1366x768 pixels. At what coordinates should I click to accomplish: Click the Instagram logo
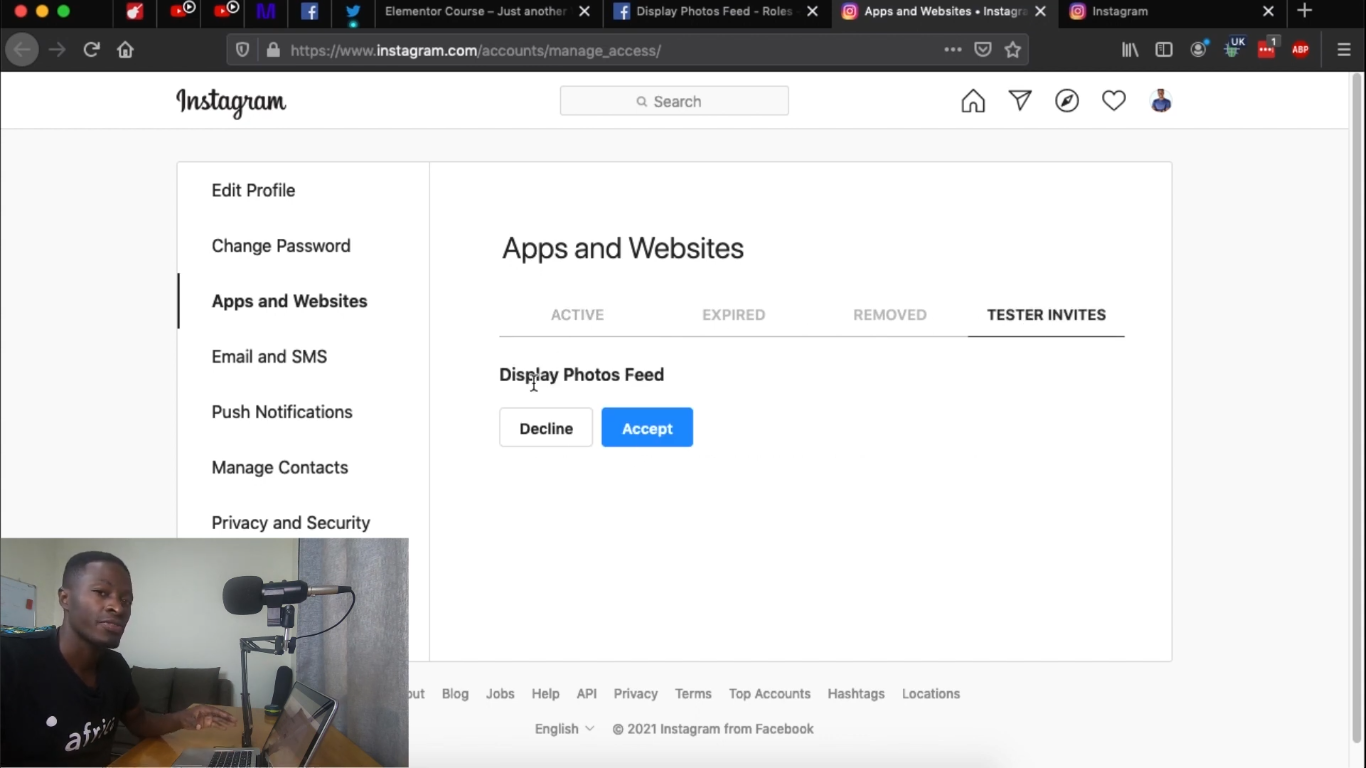point(231,102)
